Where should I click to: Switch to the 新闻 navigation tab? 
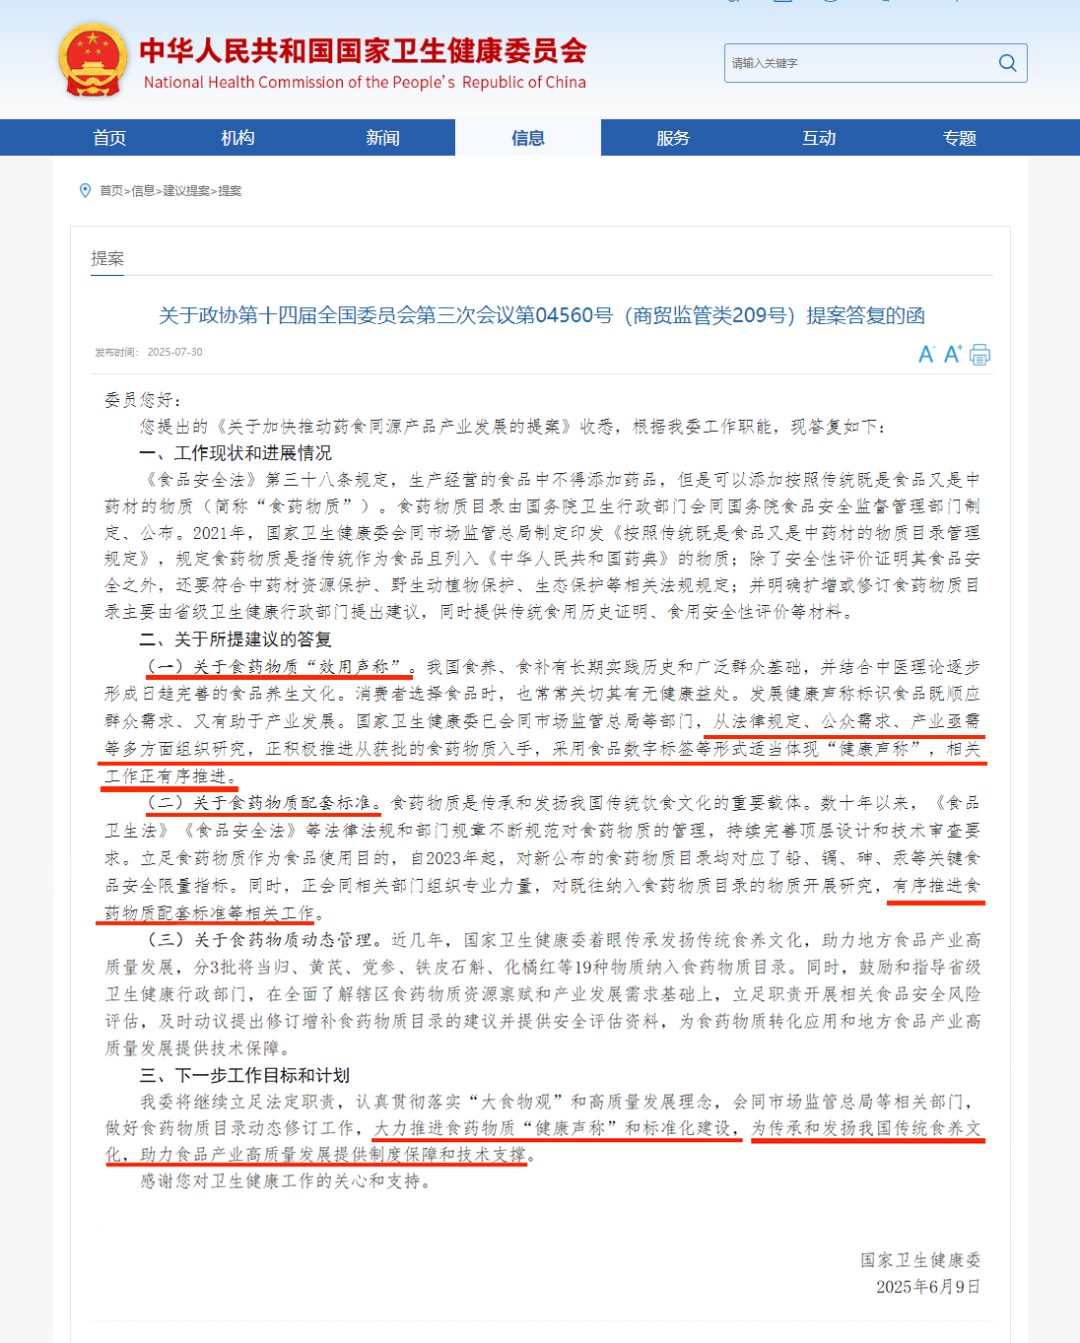pyautogui.click(x=382, y=138)
